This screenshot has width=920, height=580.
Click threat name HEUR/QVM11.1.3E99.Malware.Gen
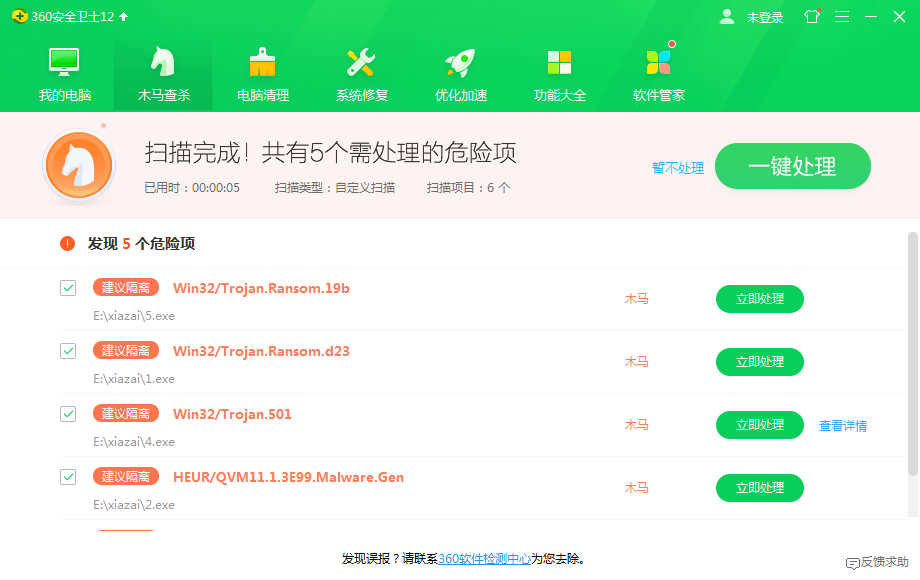(288, 477)
